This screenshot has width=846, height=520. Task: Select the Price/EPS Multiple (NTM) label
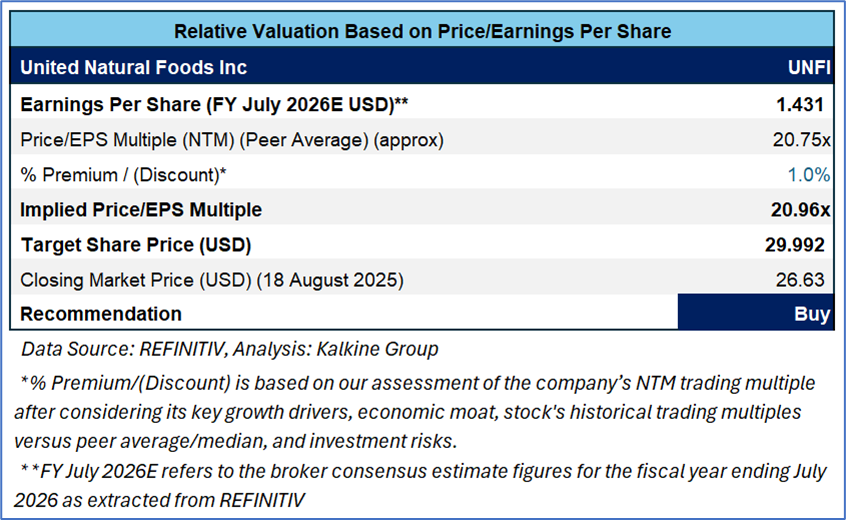(x=232, y=139)
